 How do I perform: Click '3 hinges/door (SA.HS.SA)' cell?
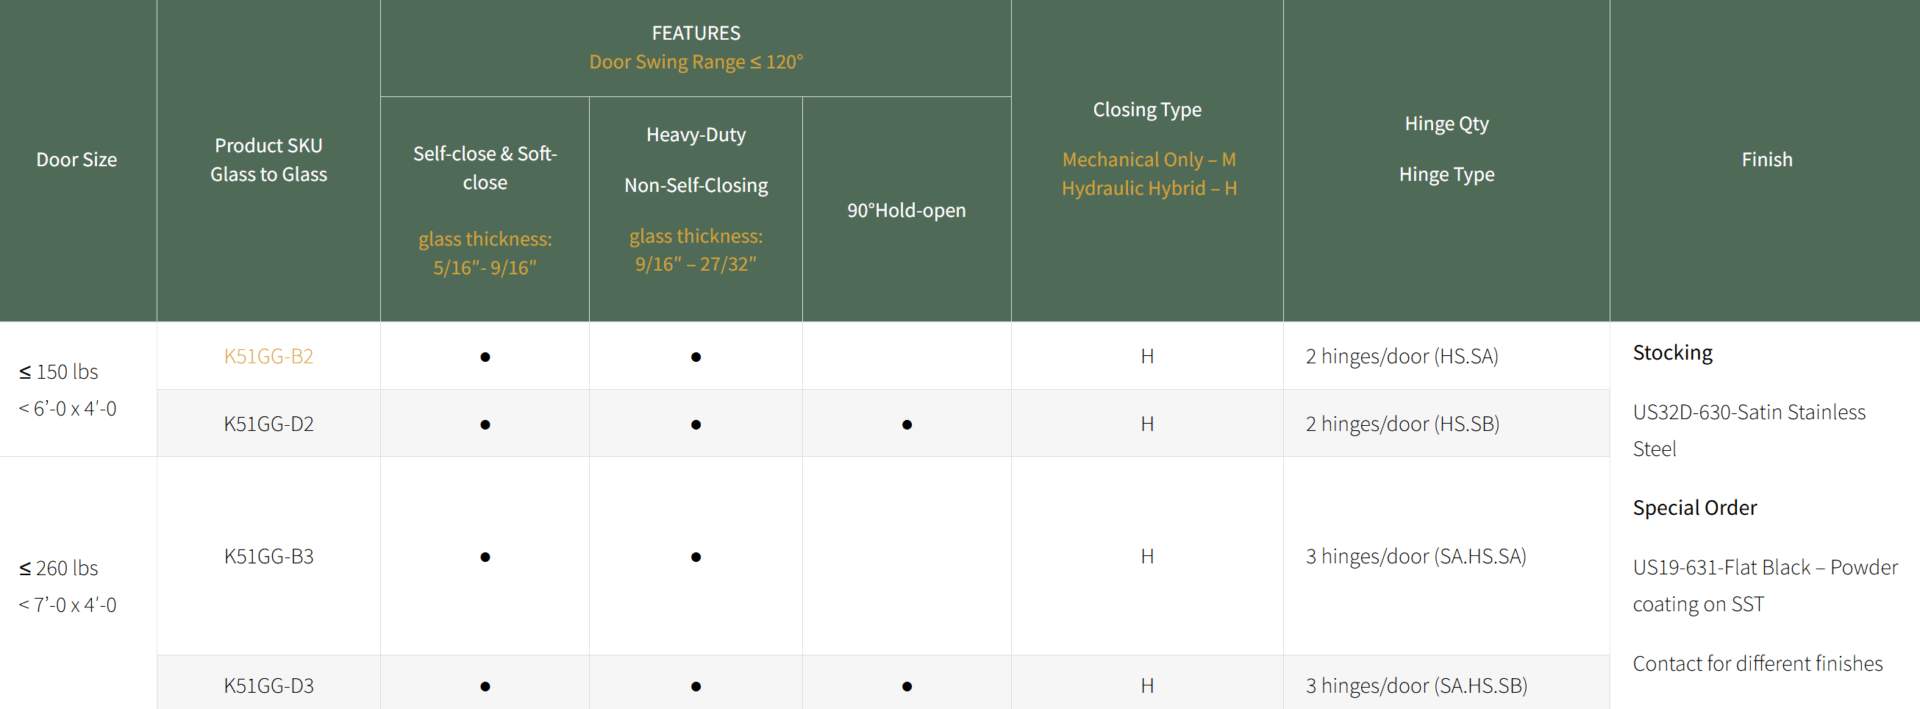click(1415, 556)
